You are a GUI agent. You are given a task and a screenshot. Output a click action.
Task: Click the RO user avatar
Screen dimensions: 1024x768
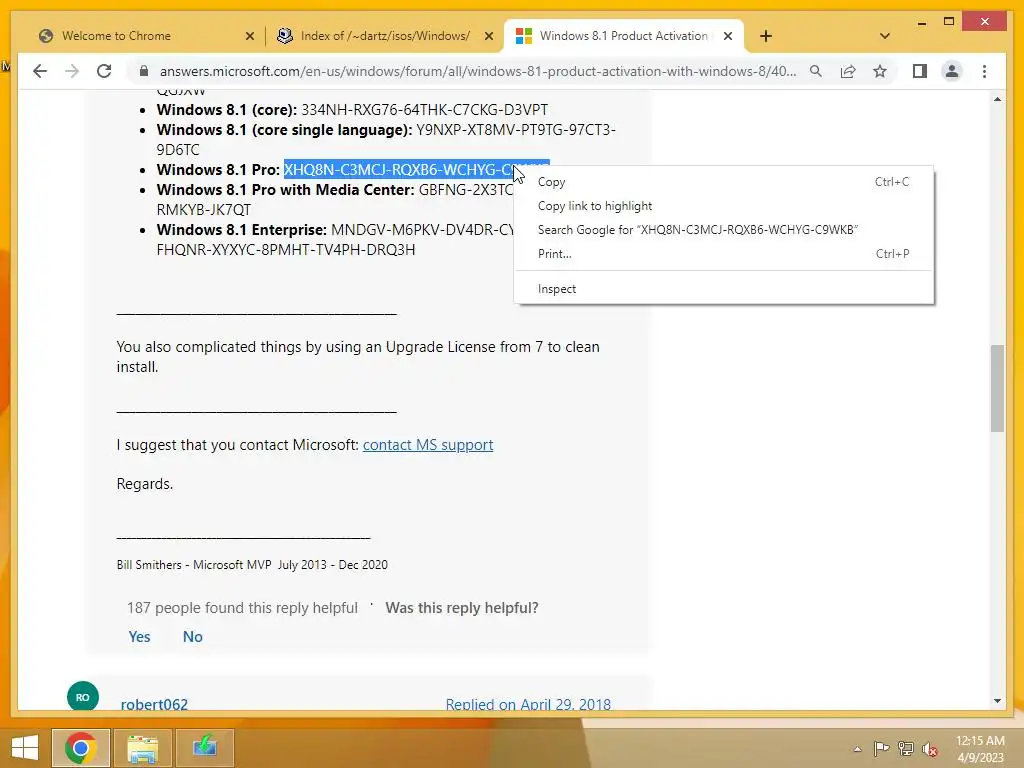pos(83,697)
